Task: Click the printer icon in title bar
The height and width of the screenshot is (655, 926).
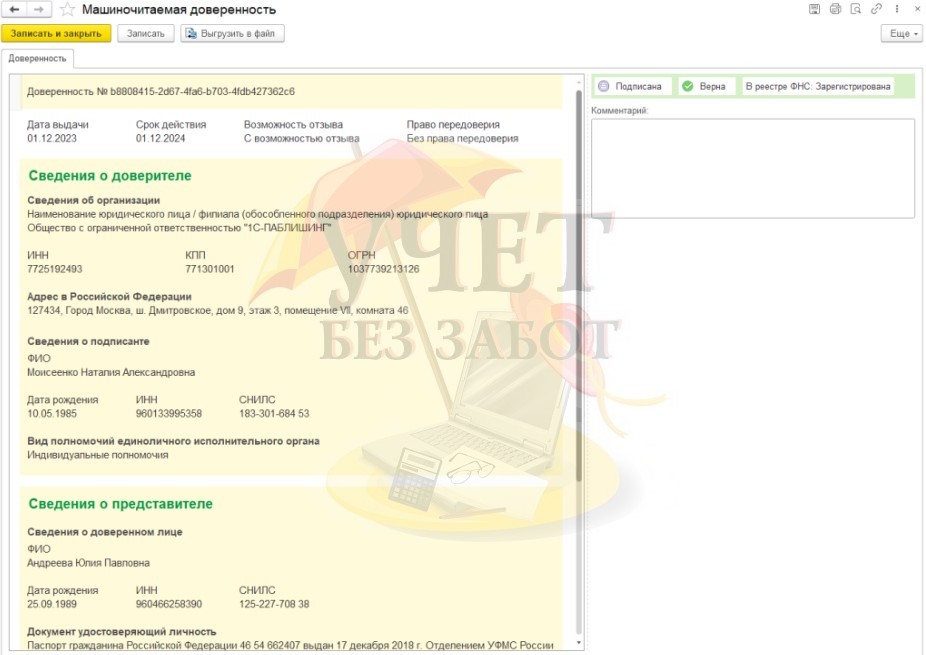Action: 835,9
